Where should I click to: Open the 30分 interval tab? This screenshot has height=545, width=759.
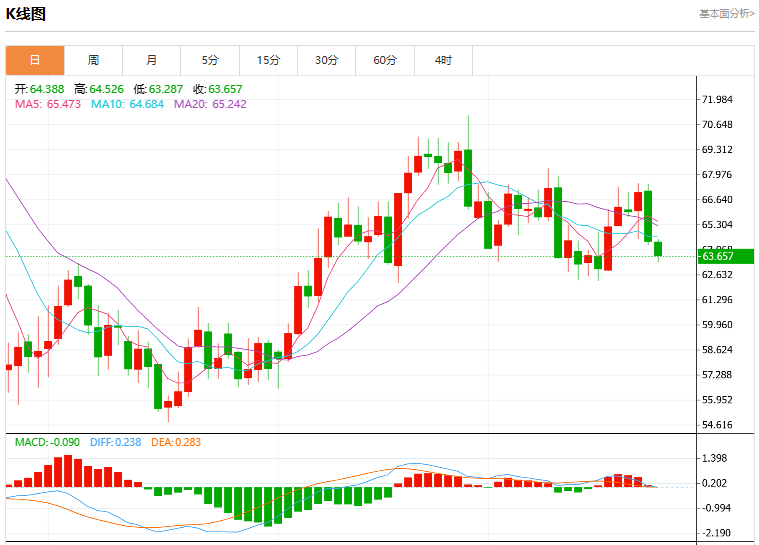point(327,61)
